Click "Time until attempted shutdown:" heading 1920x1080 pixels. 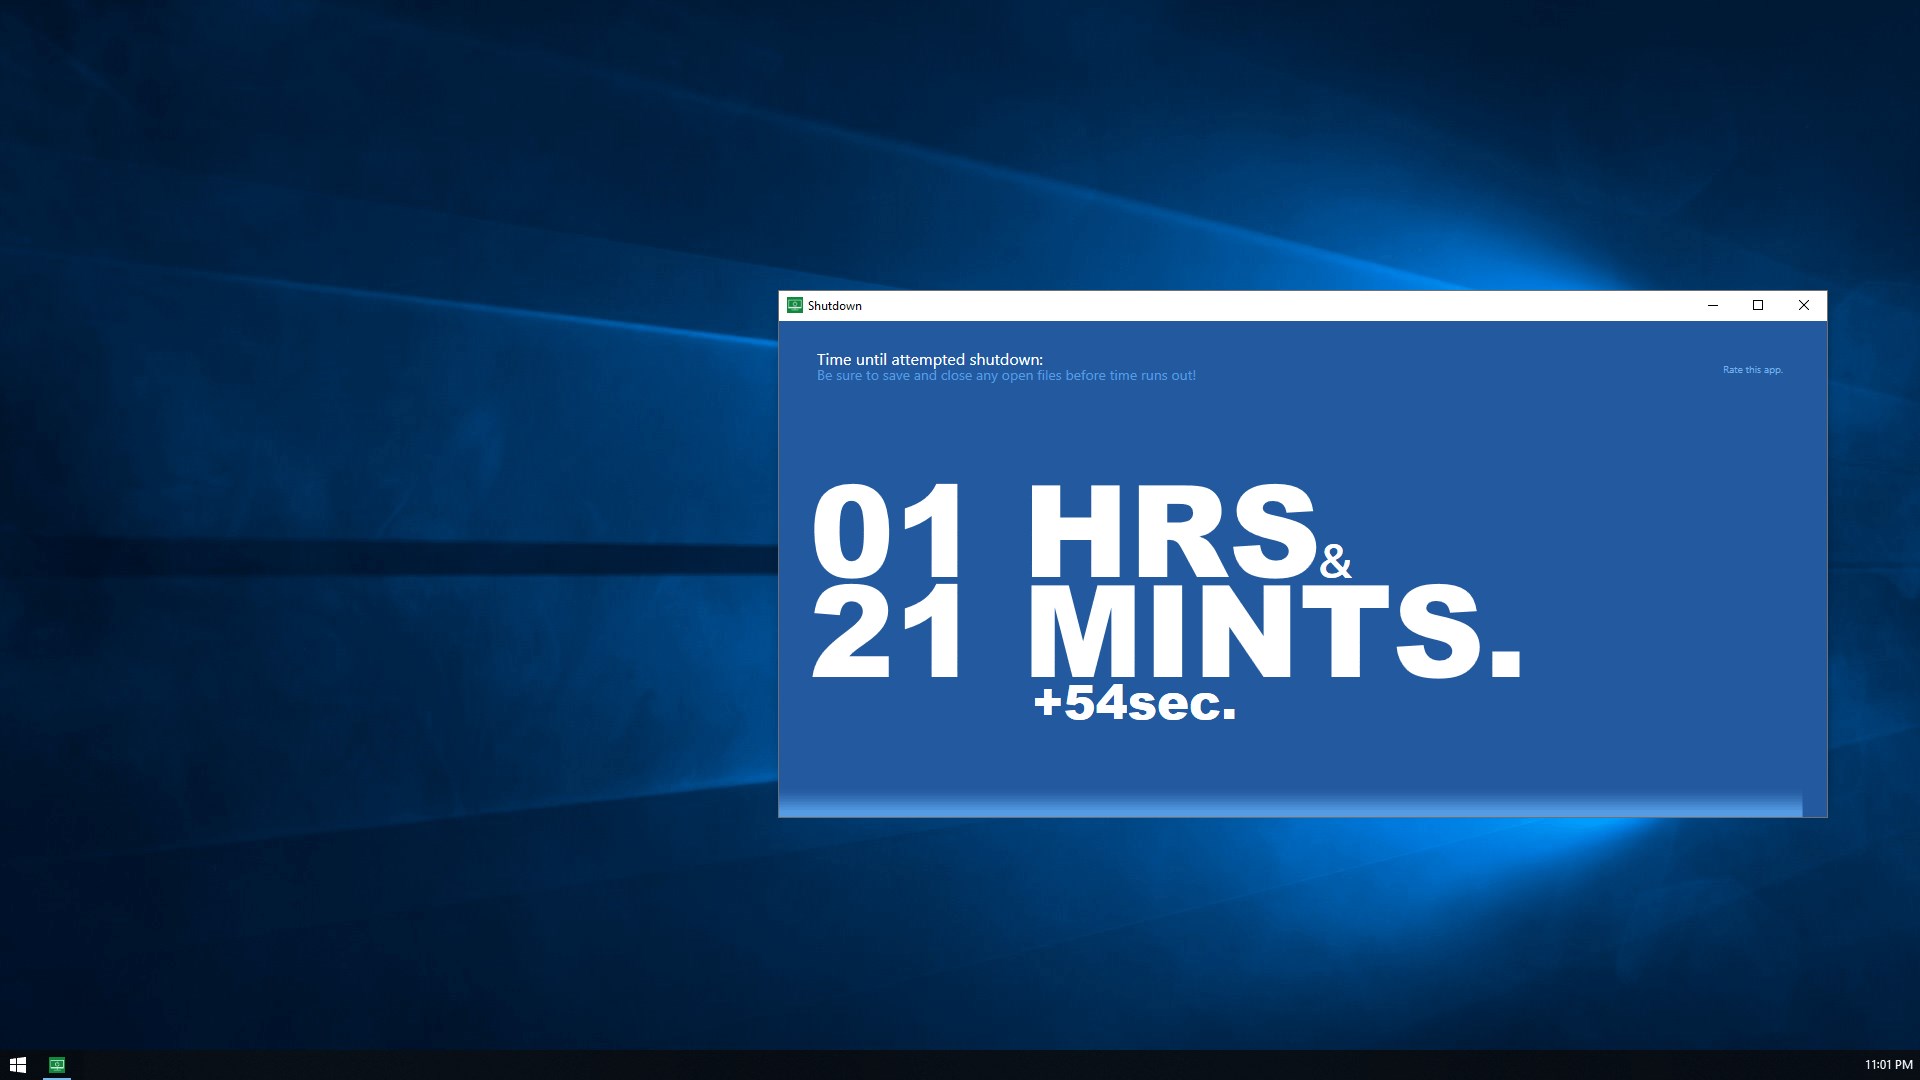point(929,359)
